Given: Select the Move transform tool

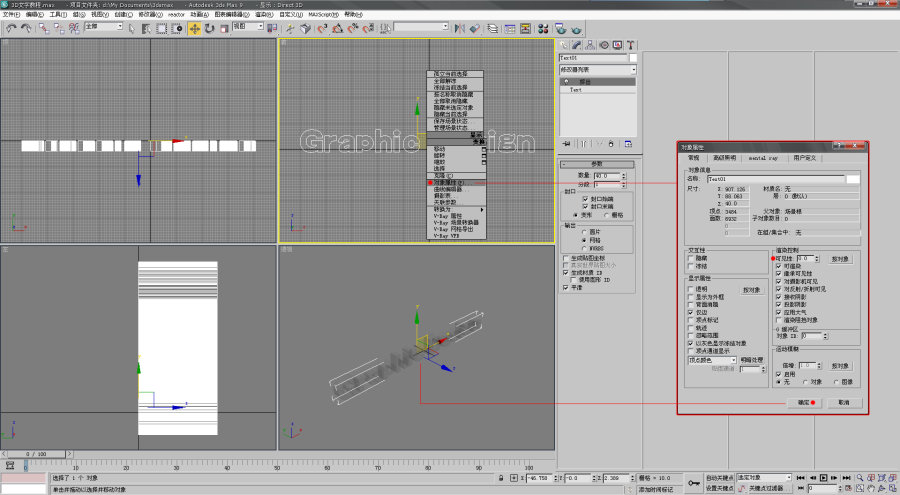Looking at the screenshot, I should [194, 28].
